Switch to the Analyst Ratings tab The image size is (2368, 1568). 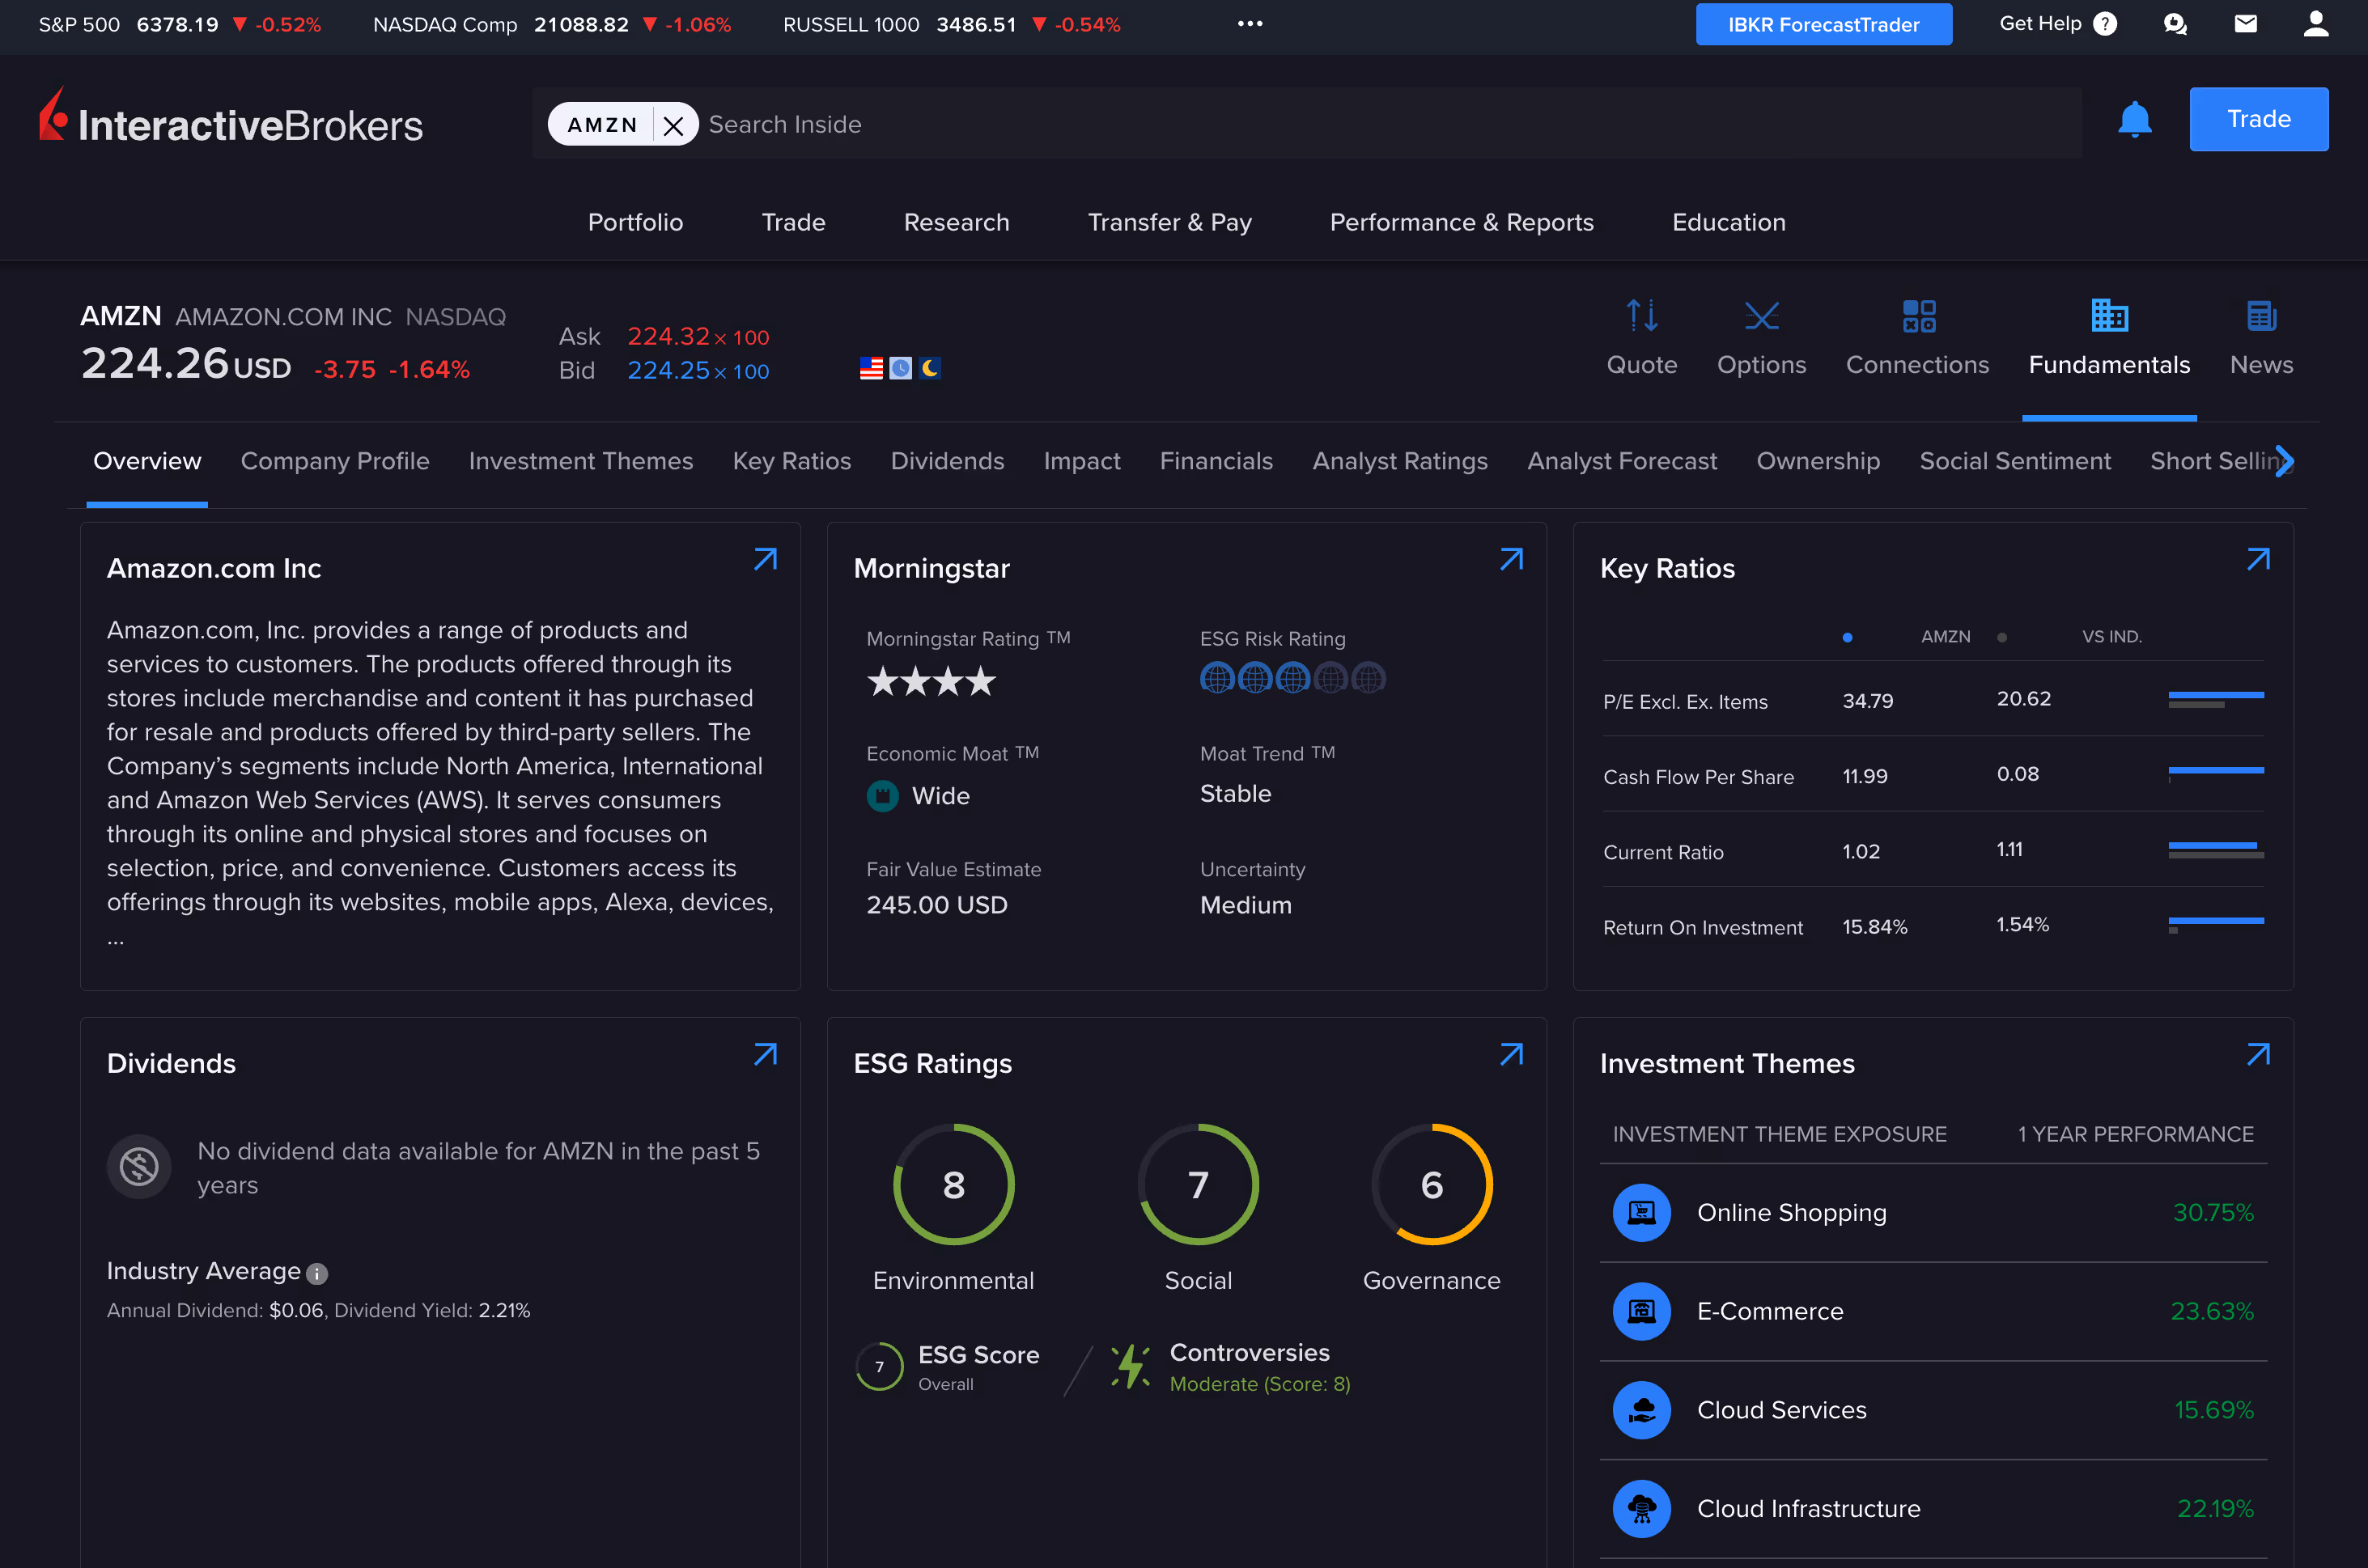click(x=1399, y=461)
